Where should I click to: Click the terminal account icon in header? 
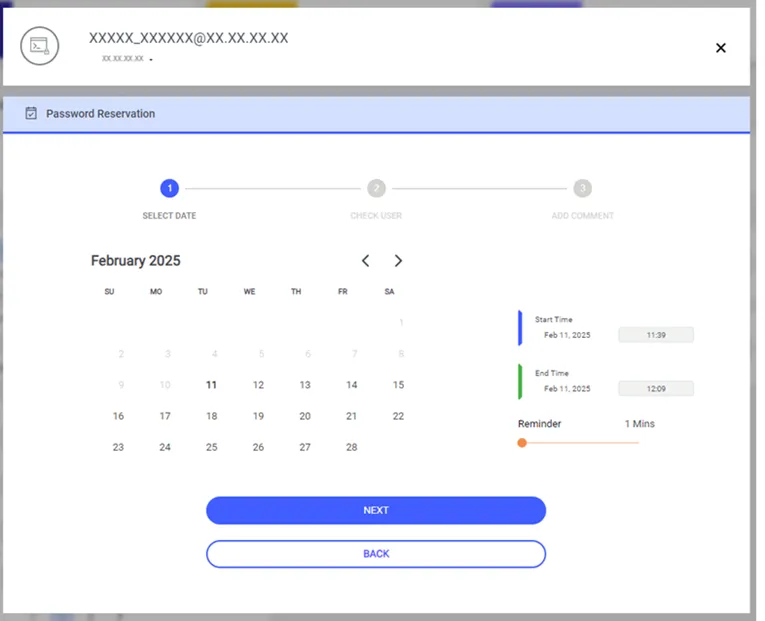pos(40,46)
